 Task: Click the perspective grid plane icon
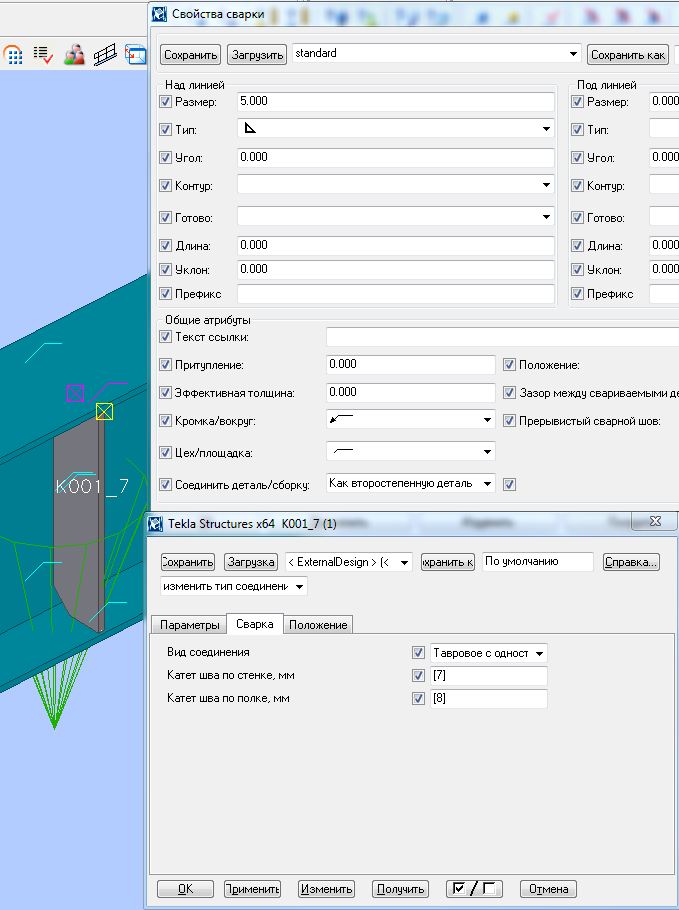[x=105, y=55]
